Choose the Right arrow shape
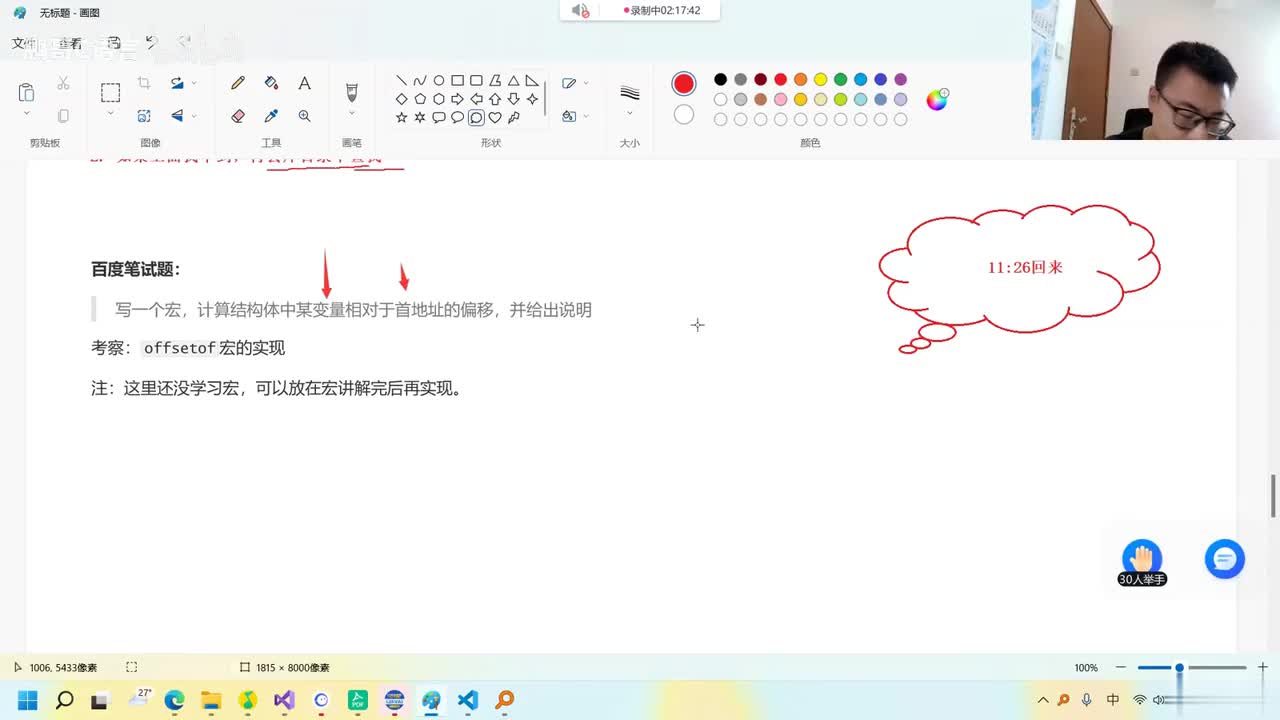The image size is (1280, 720). coord(457,99)
